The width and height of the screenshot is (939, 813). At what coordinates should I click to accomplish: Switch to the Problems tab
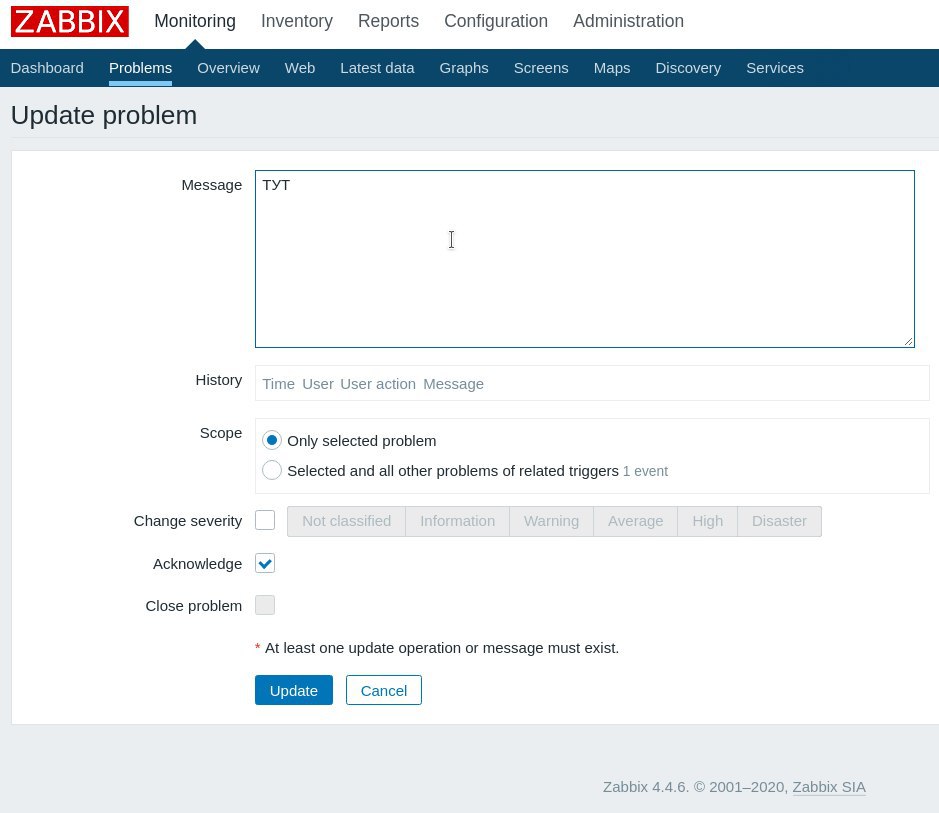tap(140, 68)
